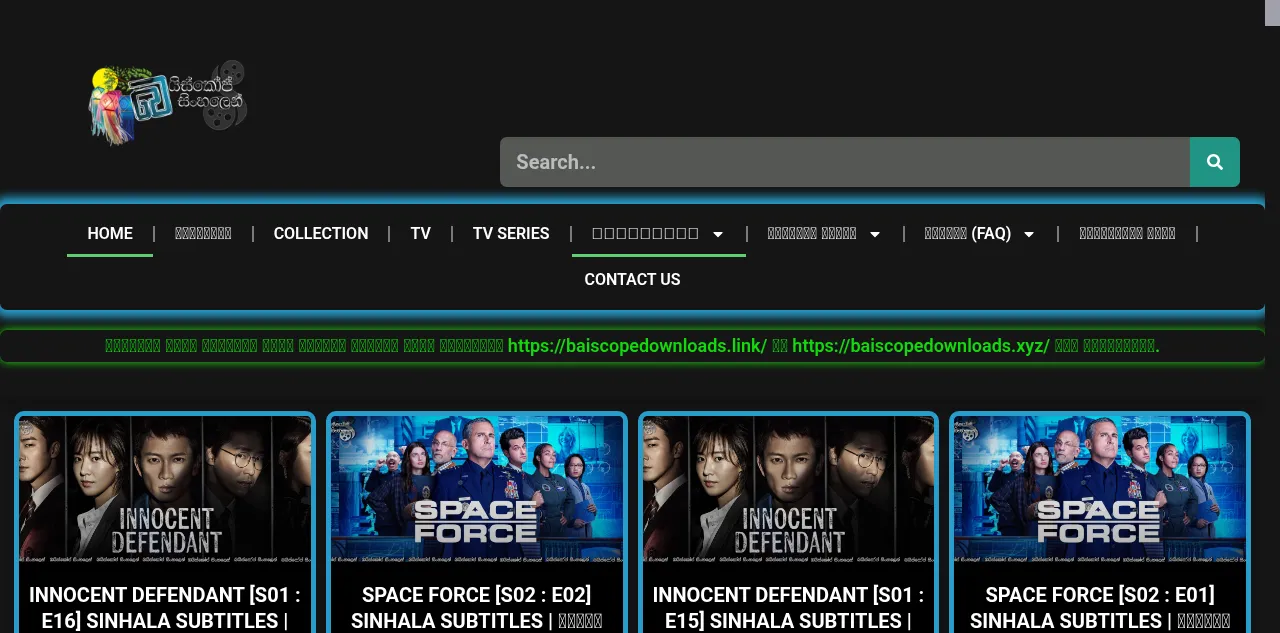Open the menu item between HOME and COLLECTION
This screenshot has height=633, width=1280.
(203, 233)
